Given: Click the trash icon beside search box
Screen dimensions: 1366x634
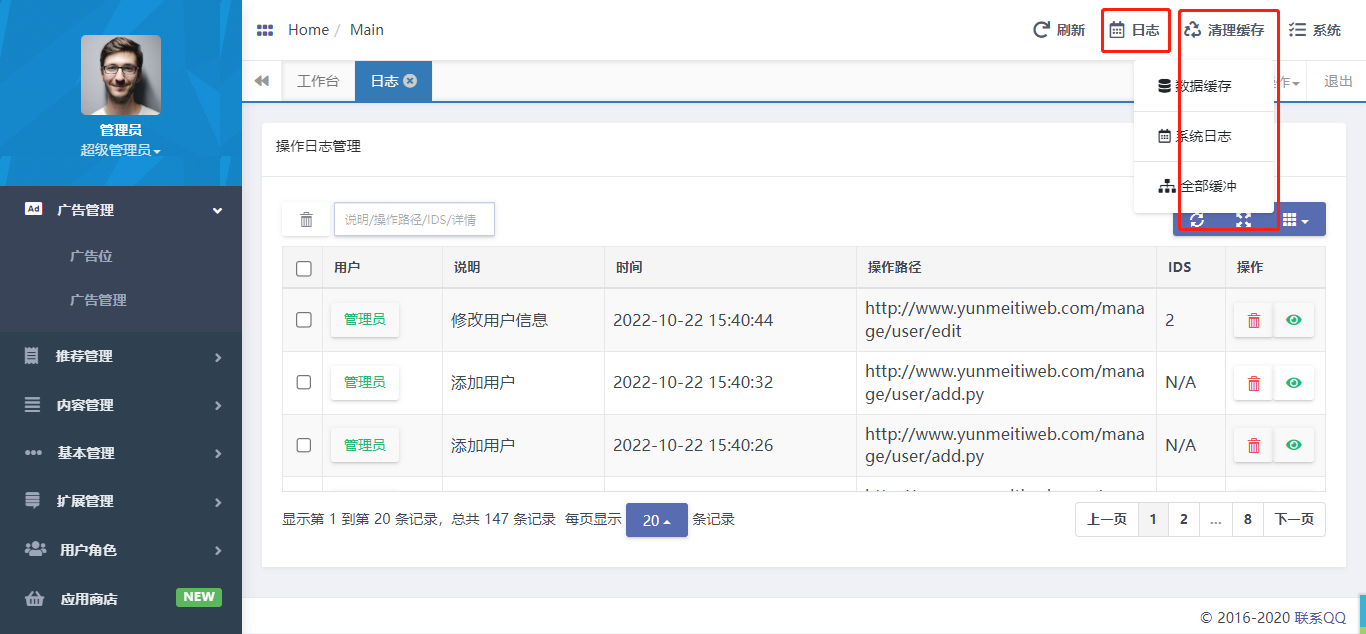Looking at the screenshot, I should [x=306, y=220].
